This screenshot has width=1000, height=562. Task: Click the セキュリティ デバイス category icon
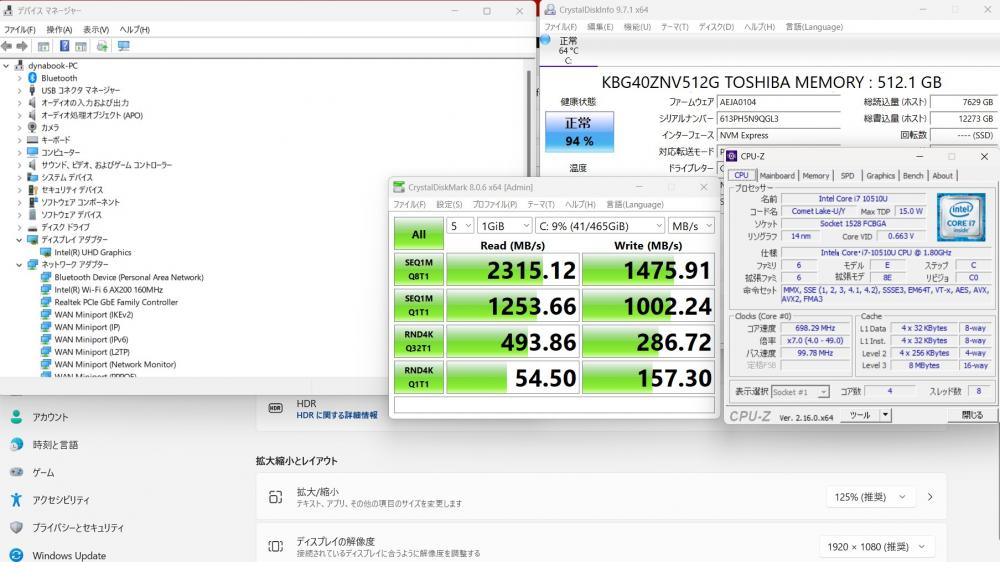[33, 189]
